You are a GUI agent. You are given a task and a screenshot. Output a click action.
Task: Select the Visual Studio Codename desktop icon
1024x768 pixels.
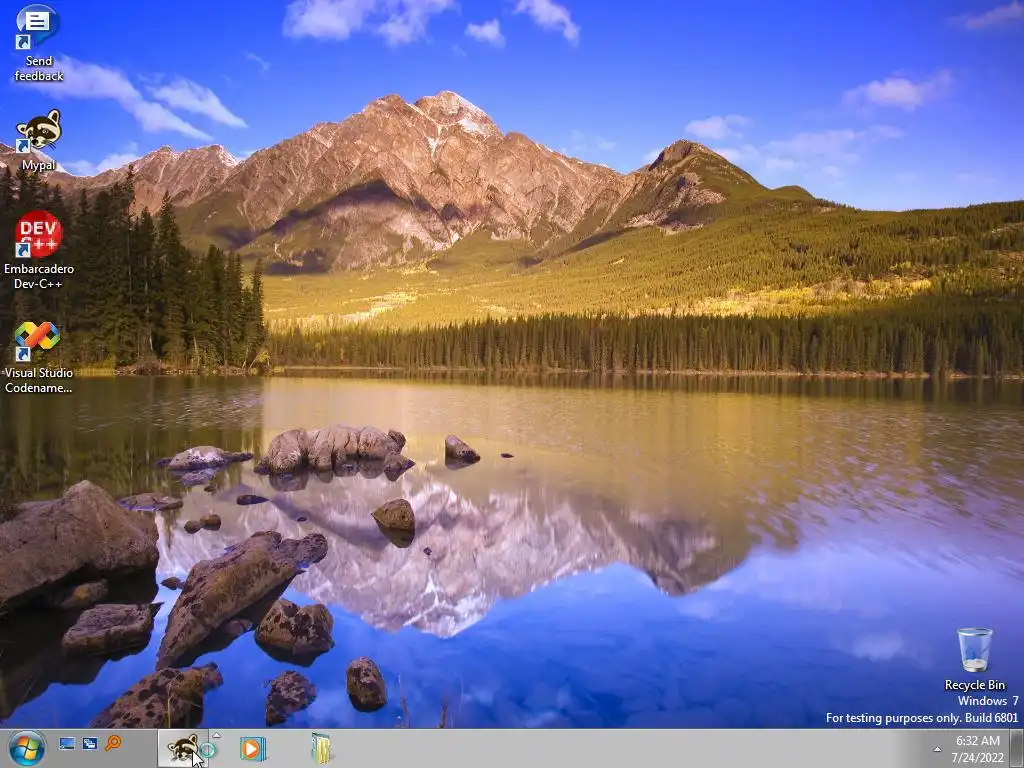pyautogui.click(x=37, y=340)
